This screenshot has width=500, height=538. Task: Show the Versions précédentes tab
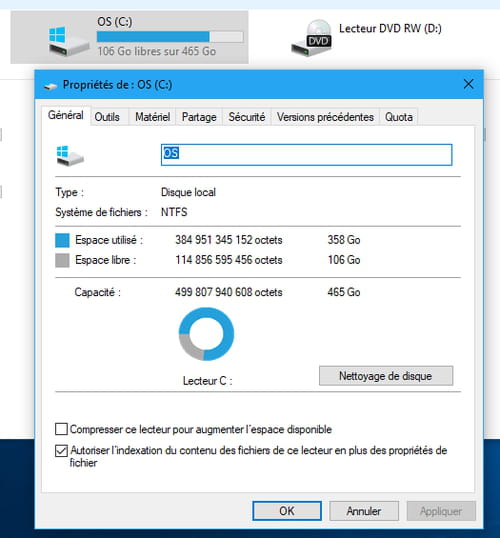point(325,117)
